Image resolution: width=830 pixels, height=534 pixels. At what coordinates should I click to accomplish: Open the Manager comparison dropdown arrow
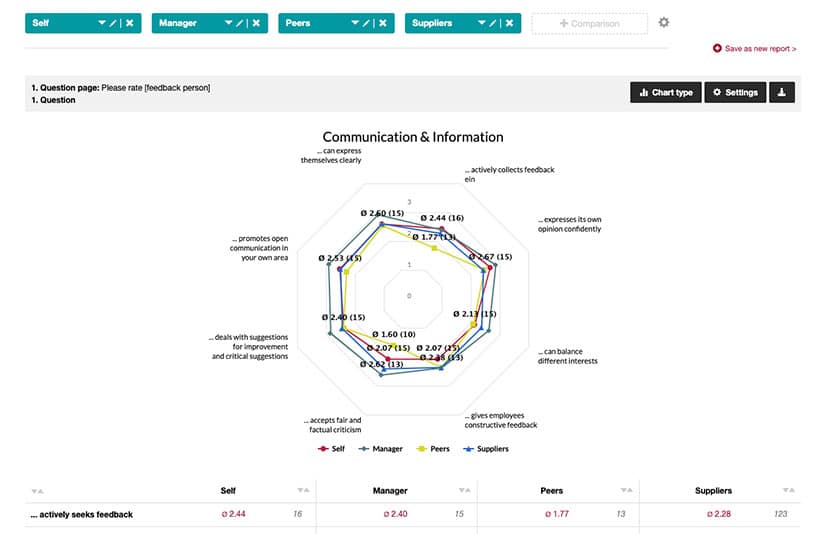[228, 23]
